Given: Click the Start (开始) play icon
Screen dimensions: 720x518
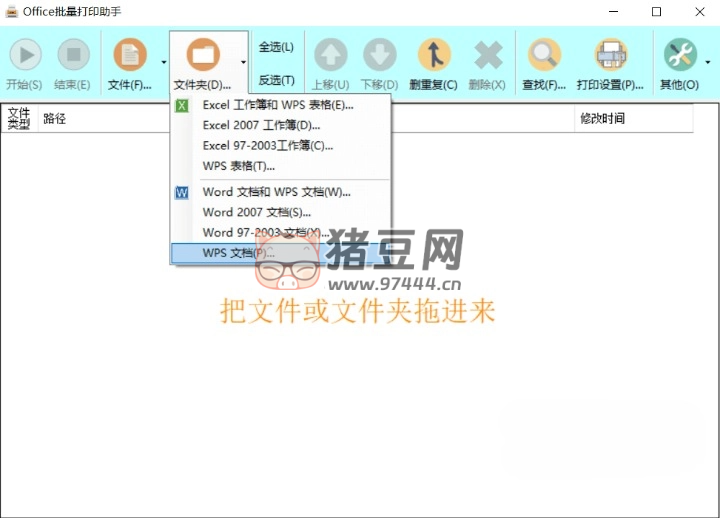Looking at the screenshot, I should 25,55.
